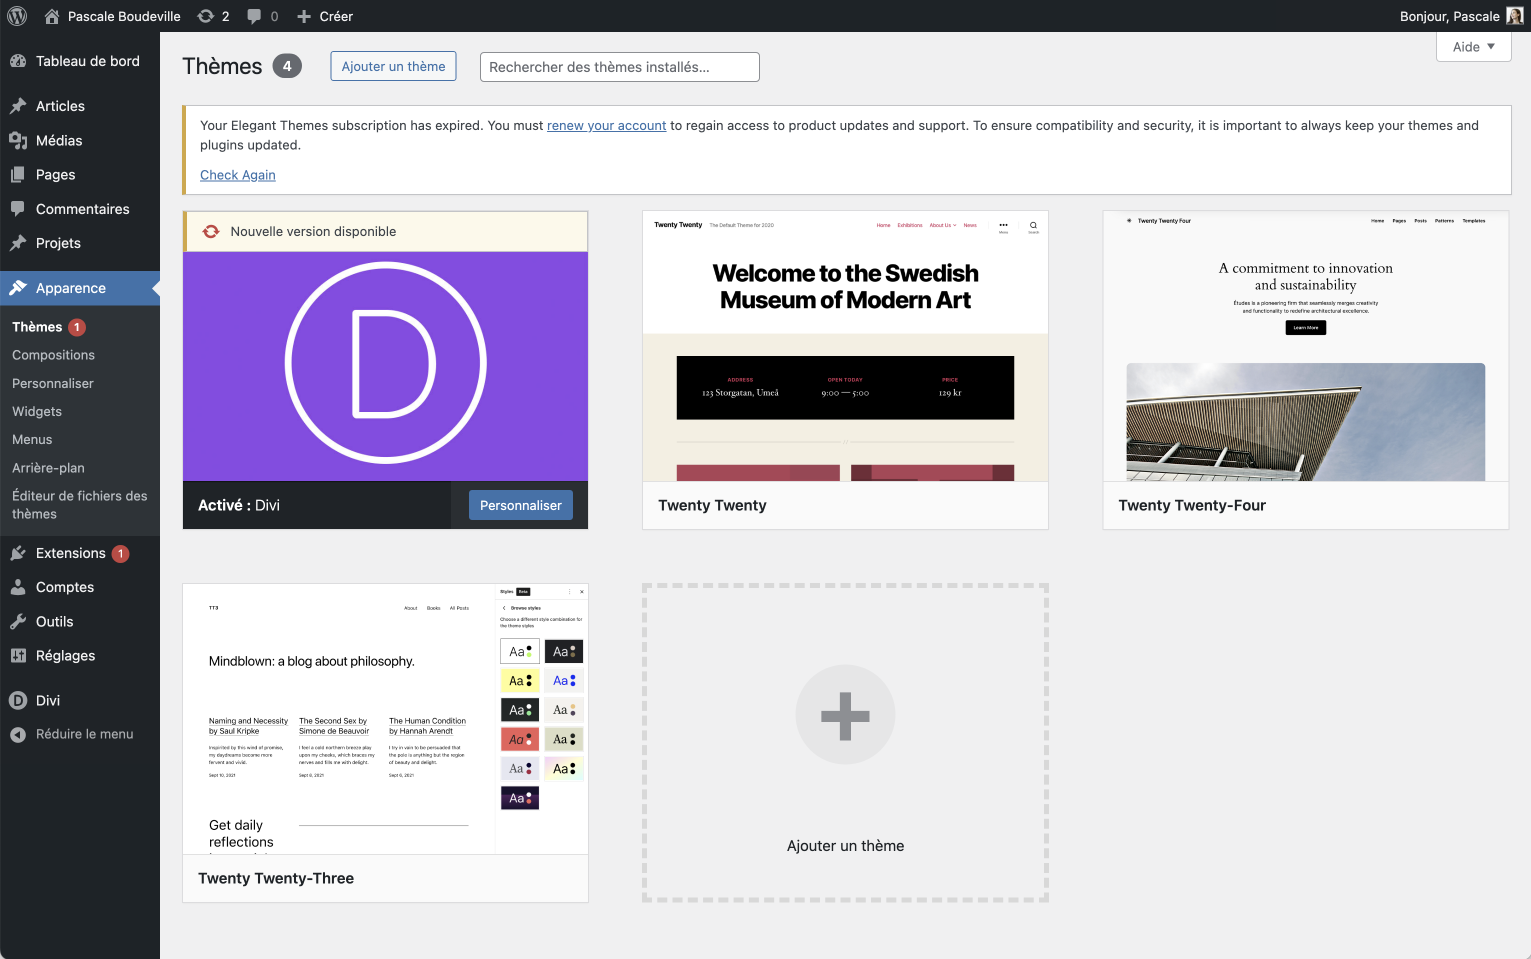Open the Personnaliser submenu item
This screenshot has width=1531, height=959.
click(x=53, y=383)
